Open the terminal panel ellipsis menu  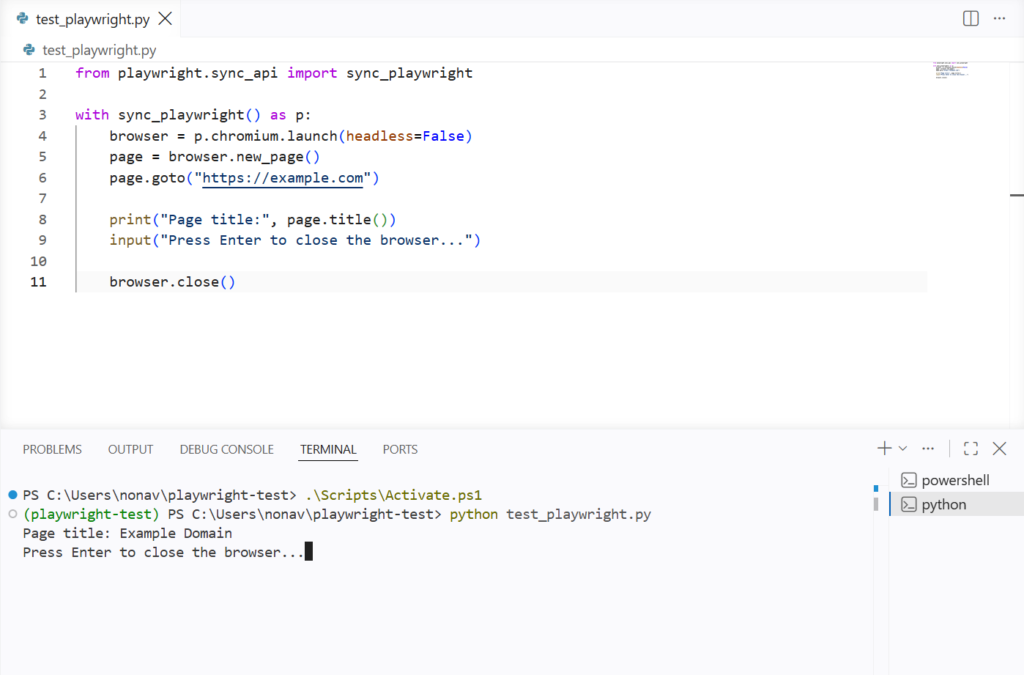(x=928, y=448)
